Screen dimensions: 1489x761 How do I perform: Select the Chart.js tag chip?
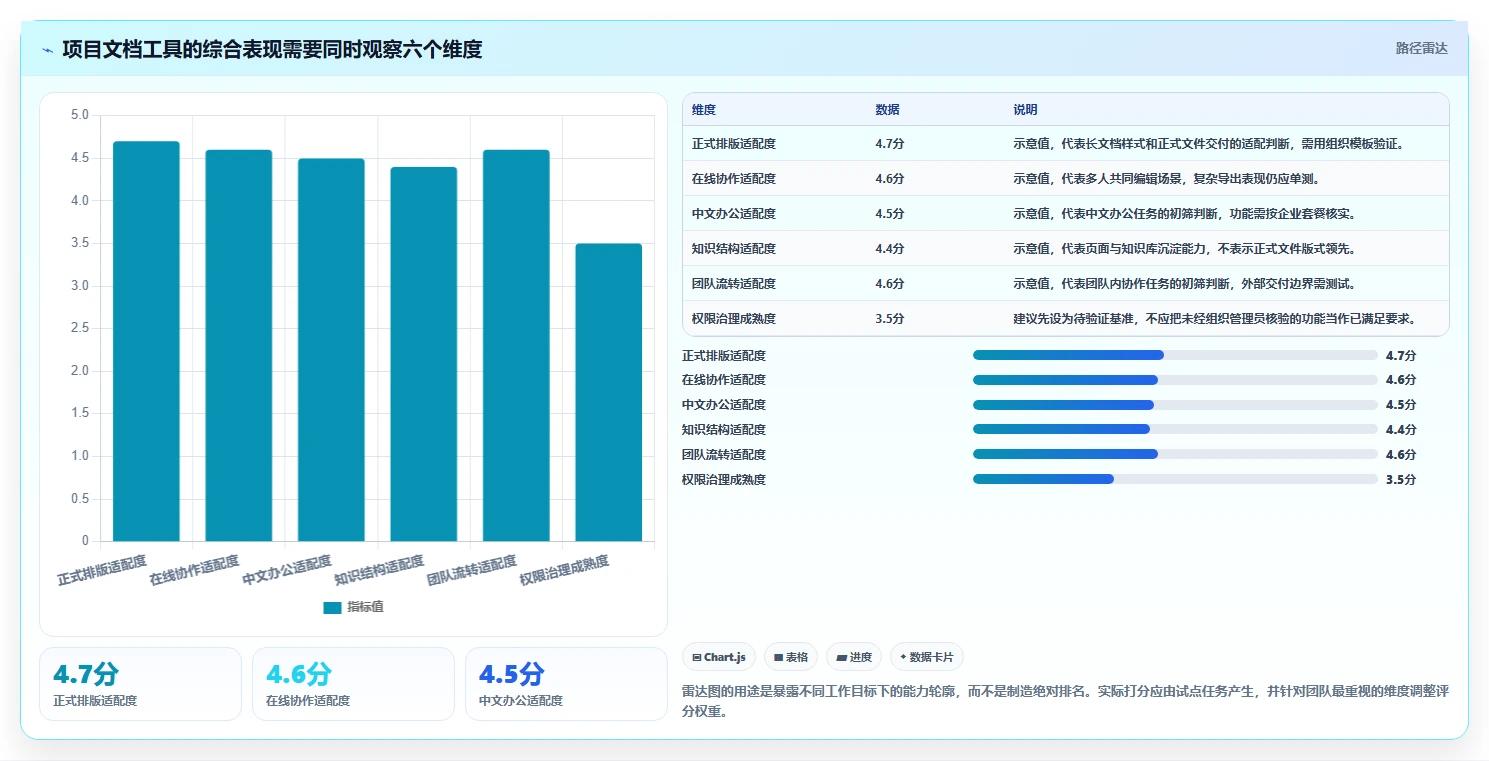click(x=719, y=657)
